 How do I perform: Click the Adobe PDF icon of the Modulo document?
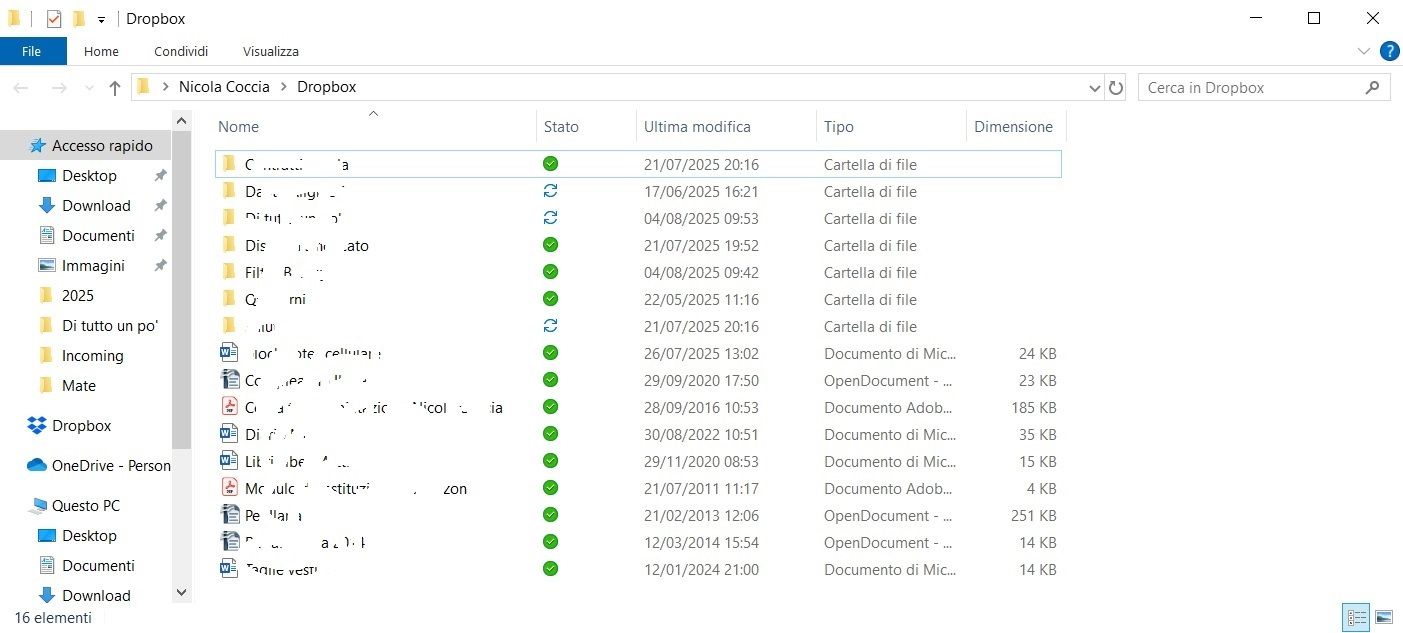[227, 488]
